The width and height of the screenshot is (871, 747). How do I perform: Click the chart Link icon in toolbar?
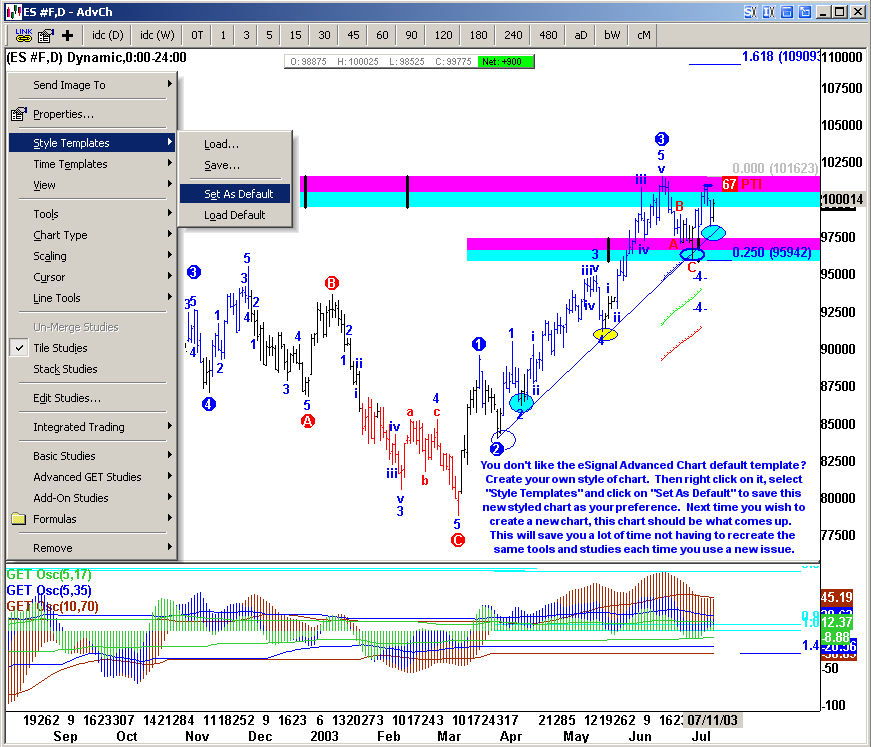tap(24, 36)
